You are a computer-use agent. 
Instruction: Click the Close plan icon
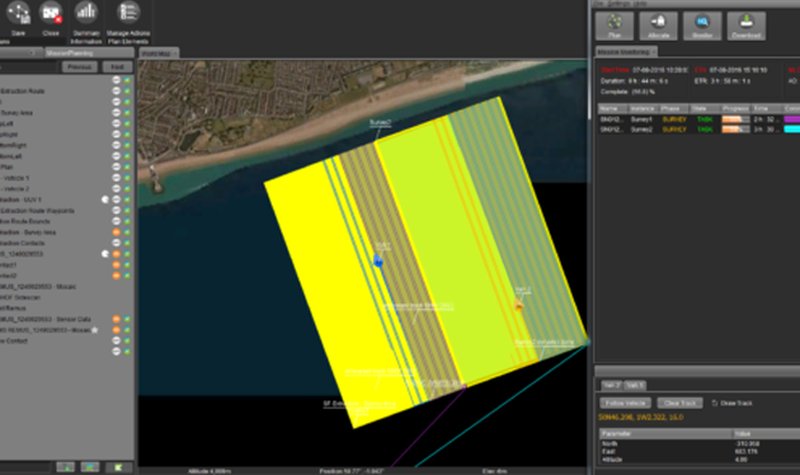click(50, 14)
